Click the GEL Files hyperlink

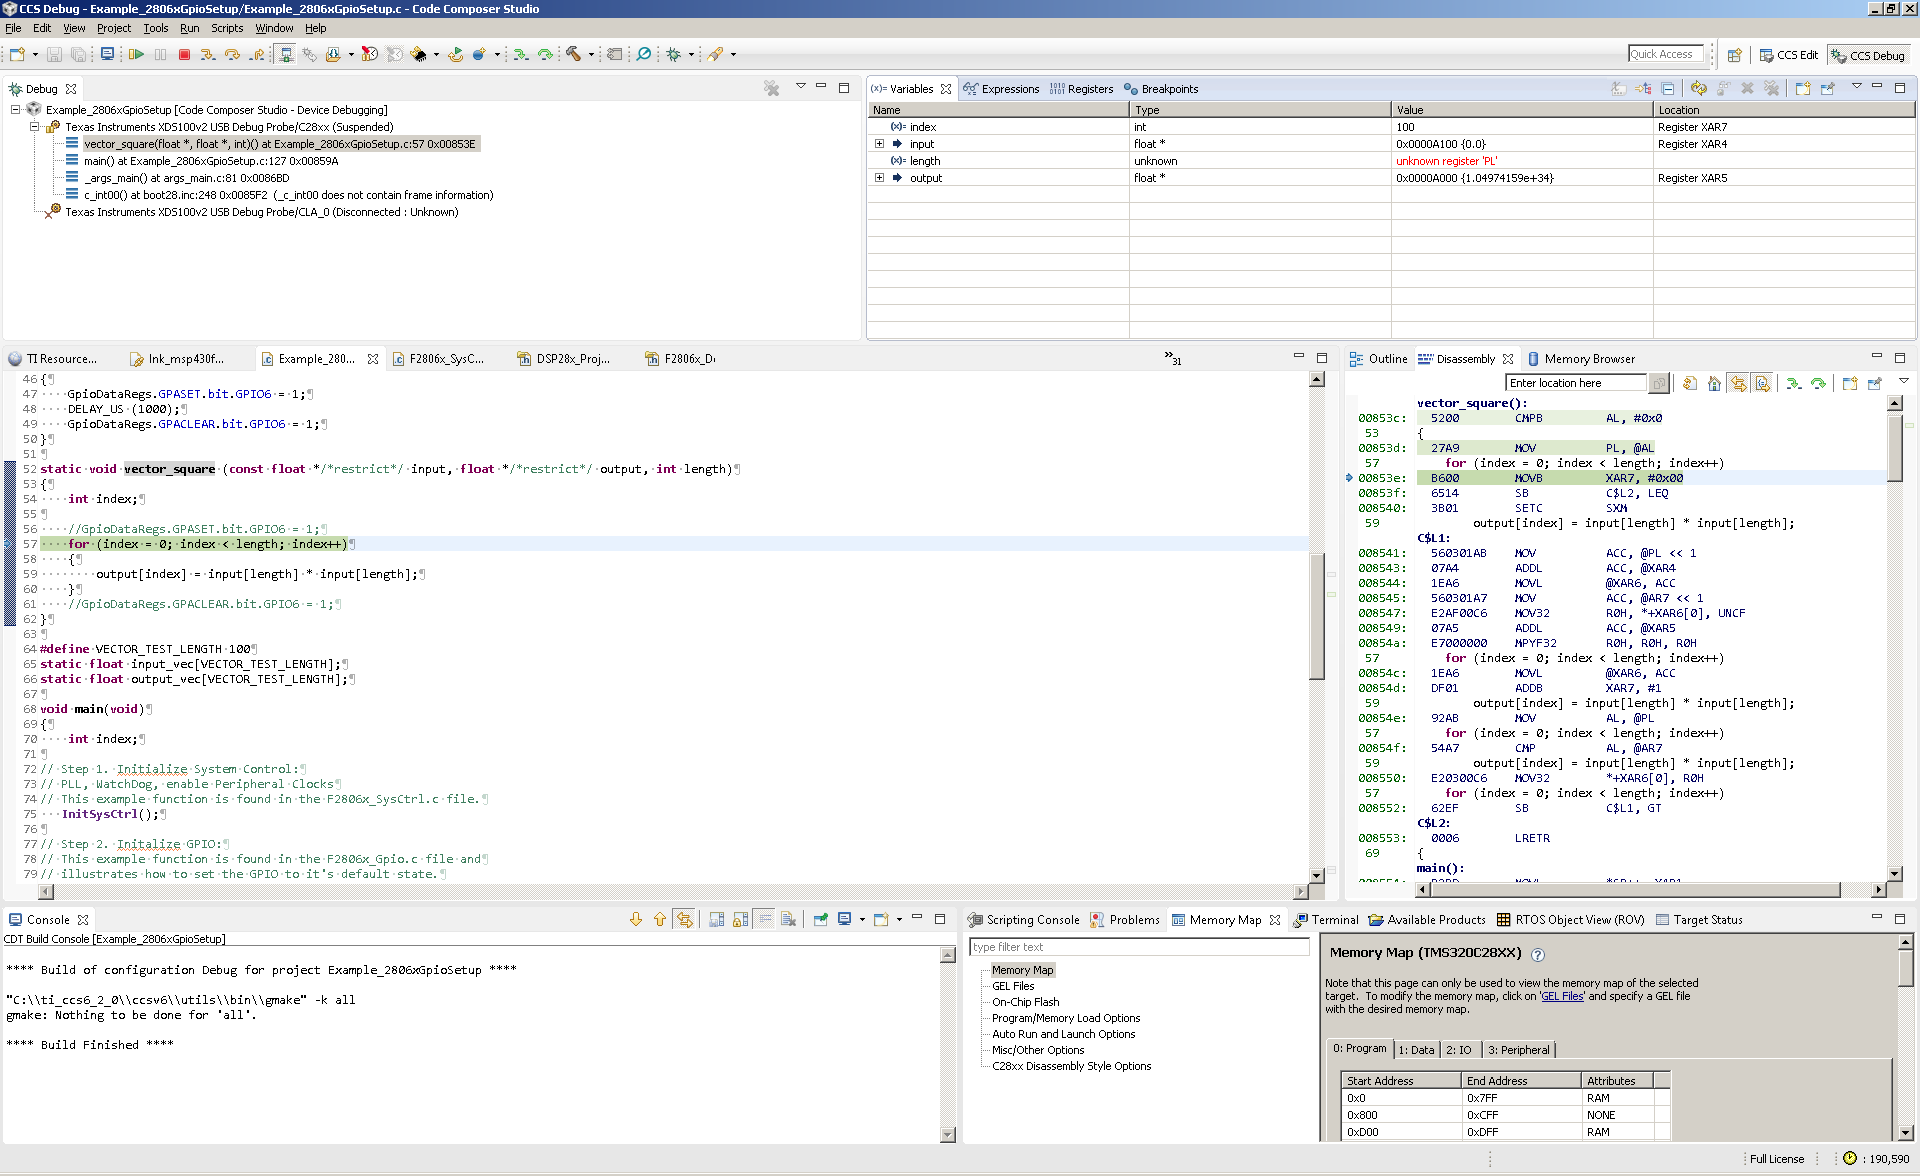pyautogui.click(x=1562, y=996)
